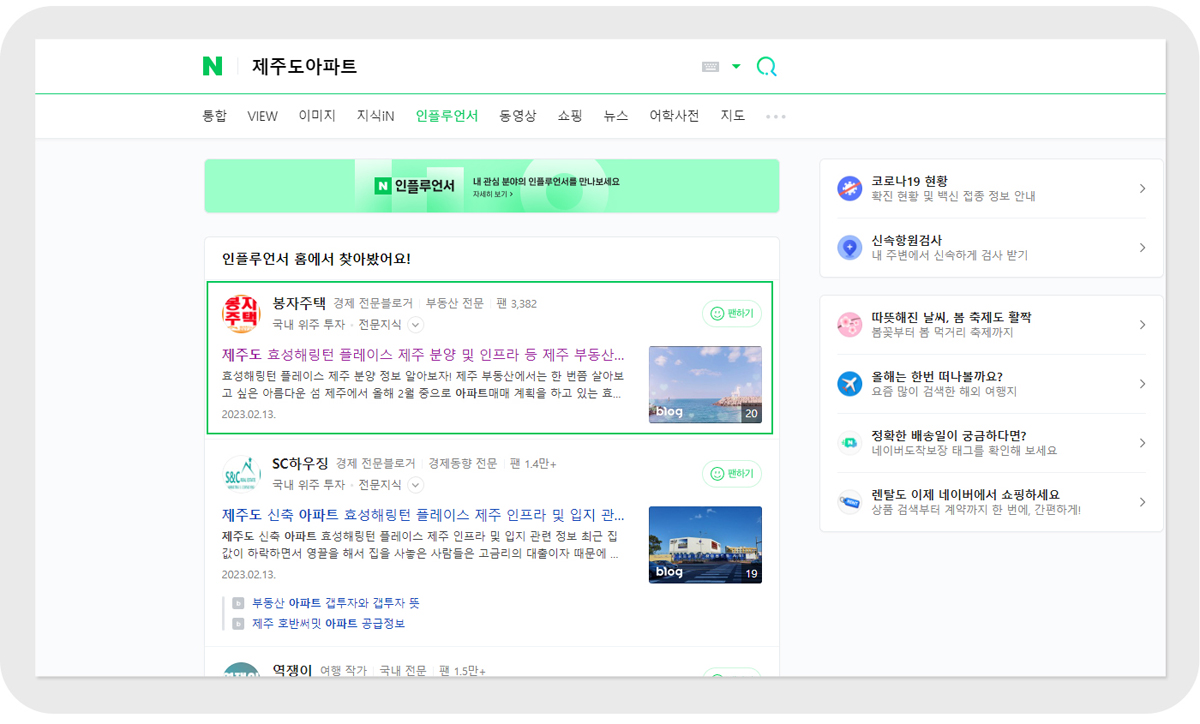
Task: Expand topic tags chevron for 봉자주택
Action: (416, 325)
